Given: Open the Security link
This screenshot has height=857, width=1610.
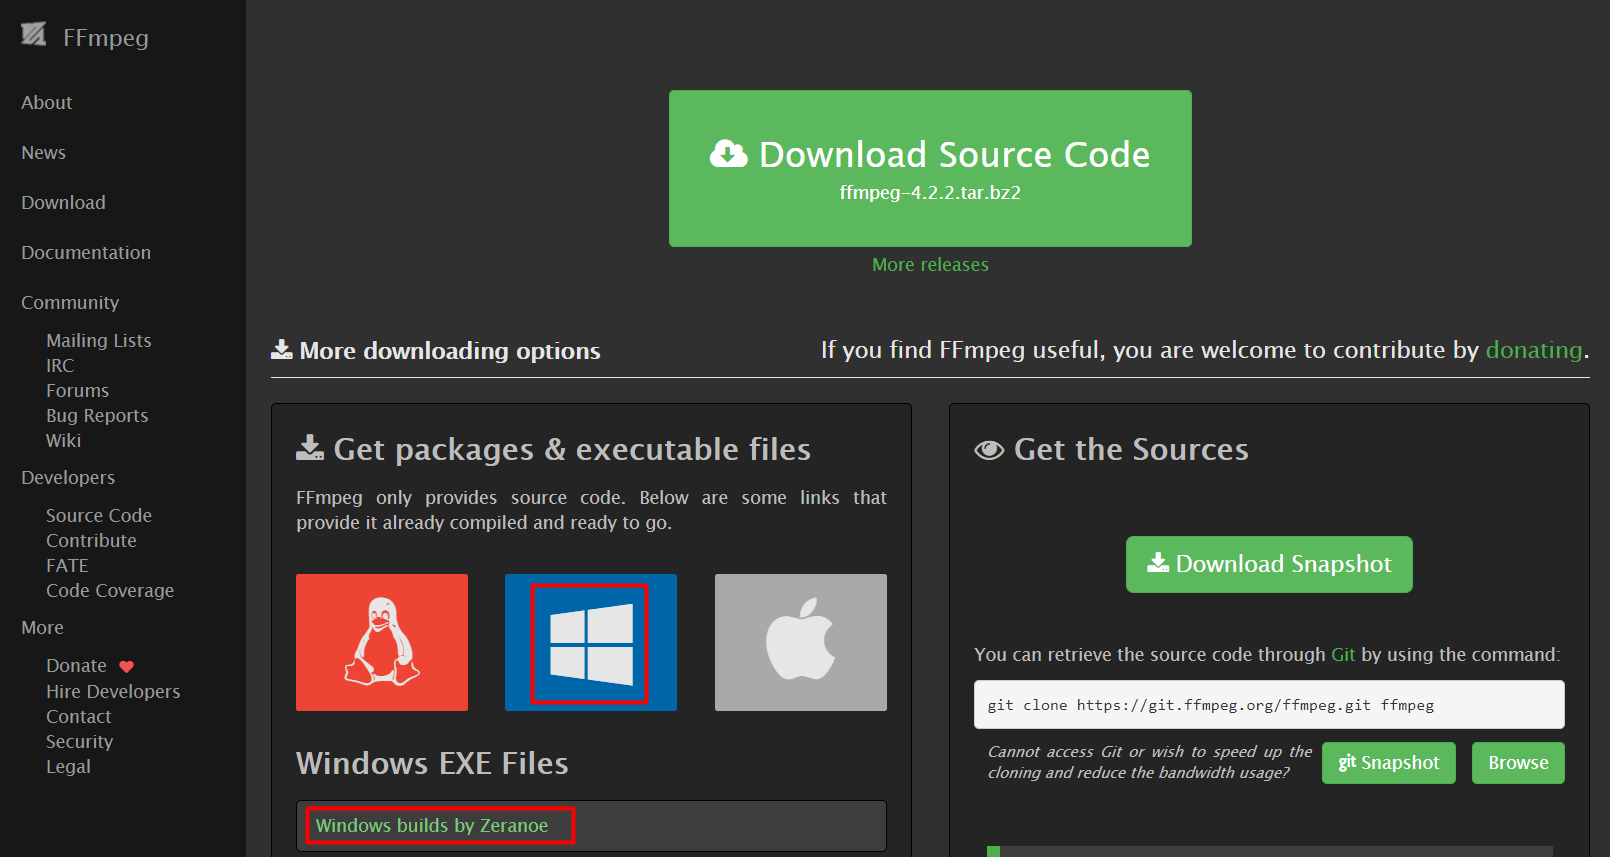Looking at the screenshot, I should [x=80, y=742].
